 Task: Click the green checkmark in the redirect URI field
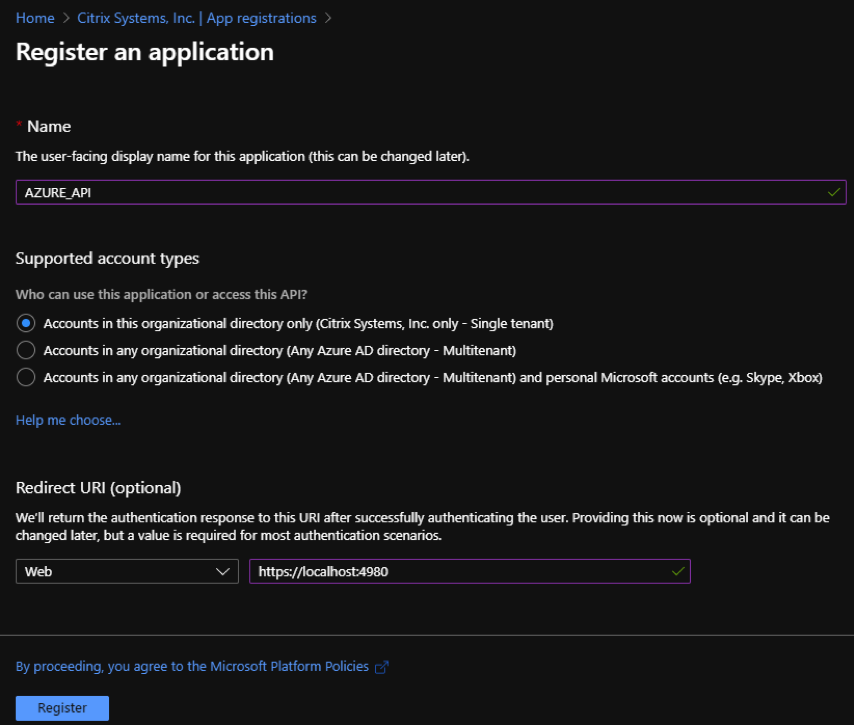678,571
